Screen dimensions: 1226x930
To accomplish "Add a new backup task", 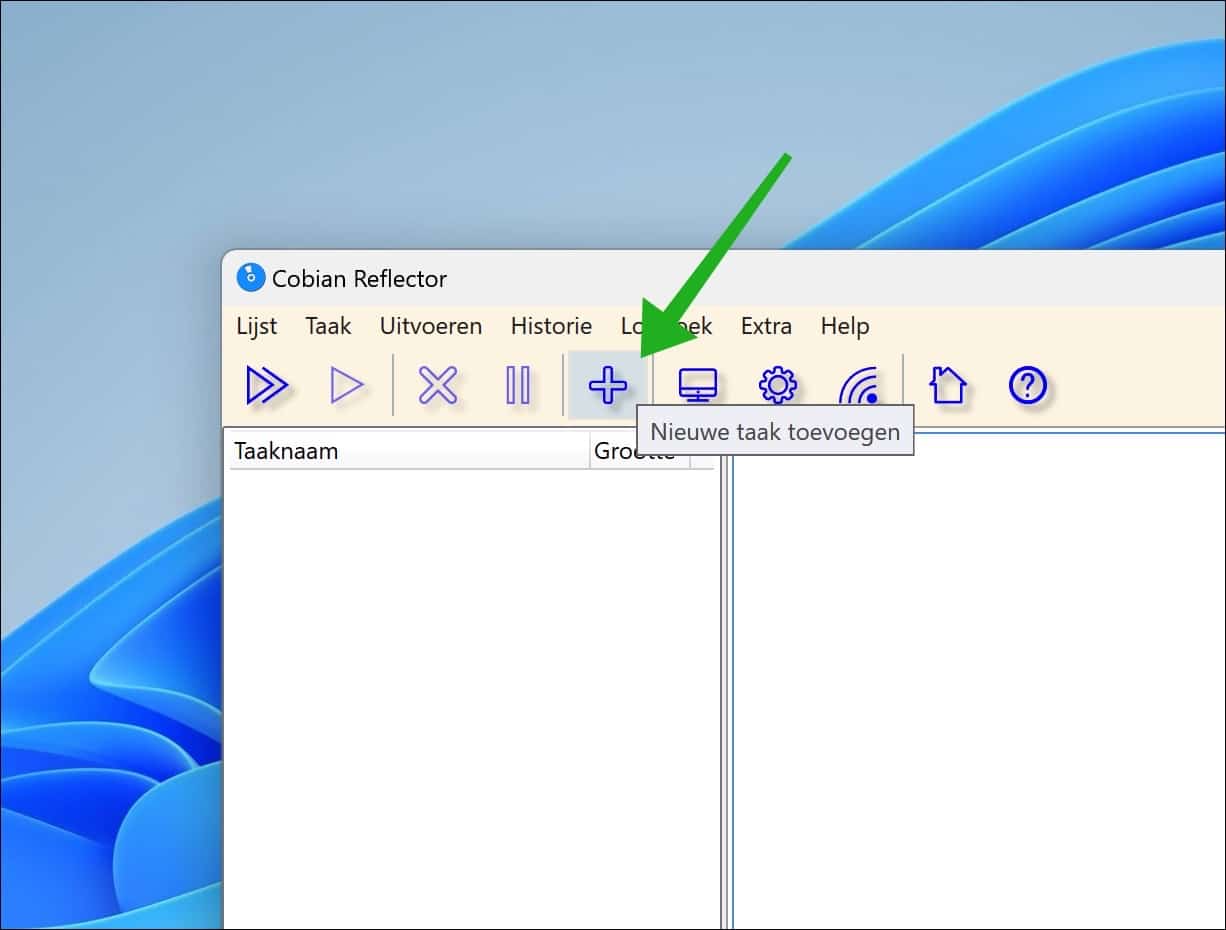I will click(608, 384).
